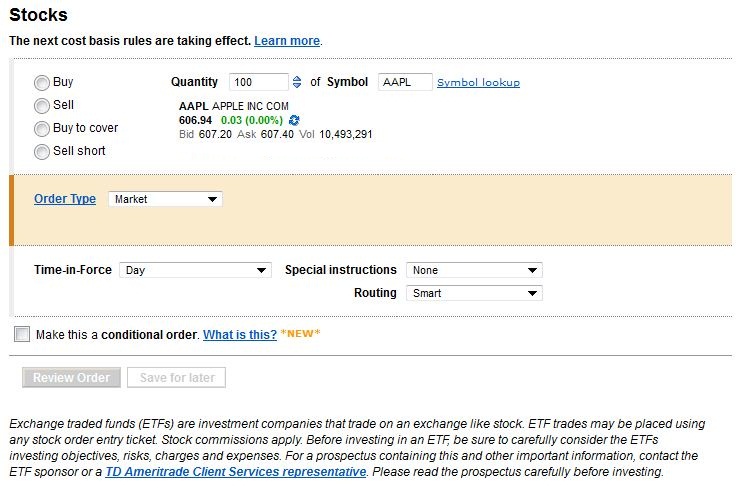Click the Stocks page heading

(x=38, y=15)
